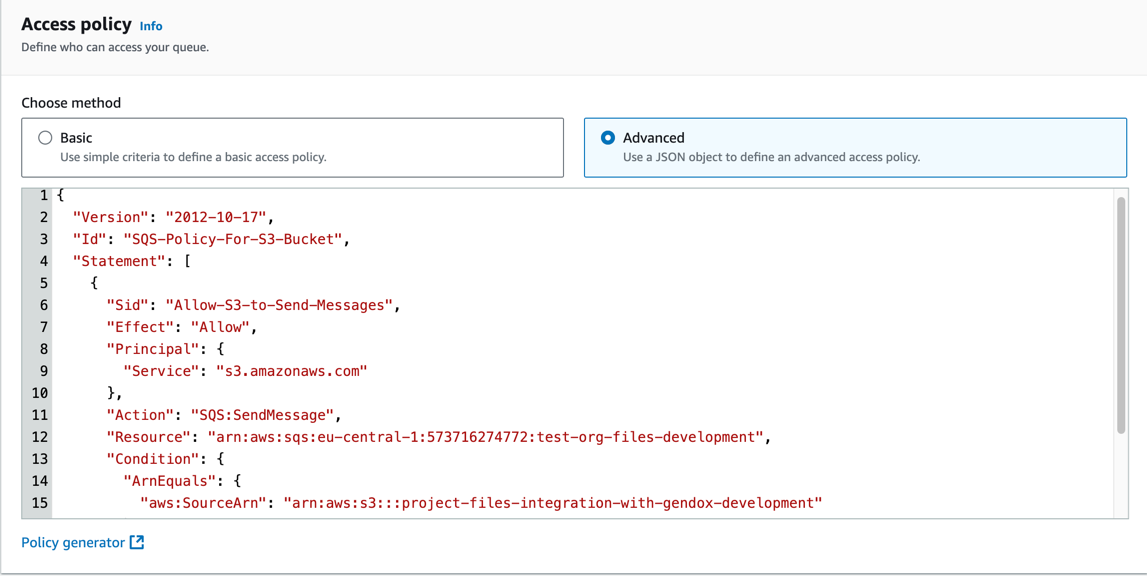Click line number 15 in the editor gutter
This screenshot has height=576, width=1147.
40,503
